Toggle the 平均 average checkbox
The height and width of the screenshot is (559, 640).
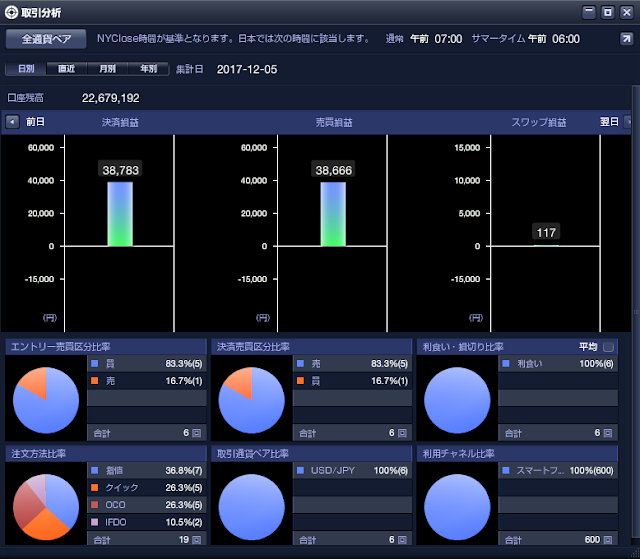(x=608, y=347)
